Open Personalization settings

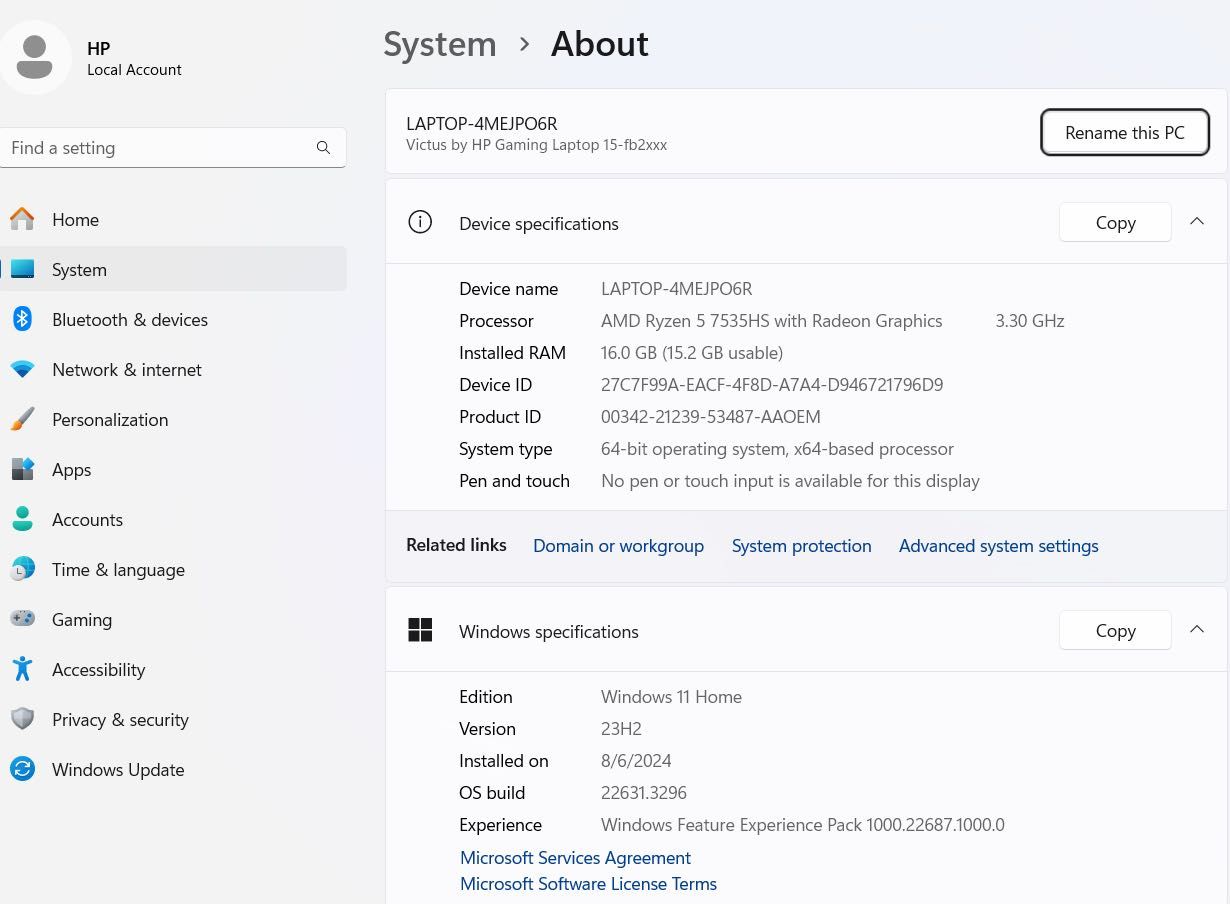(173, 419)
